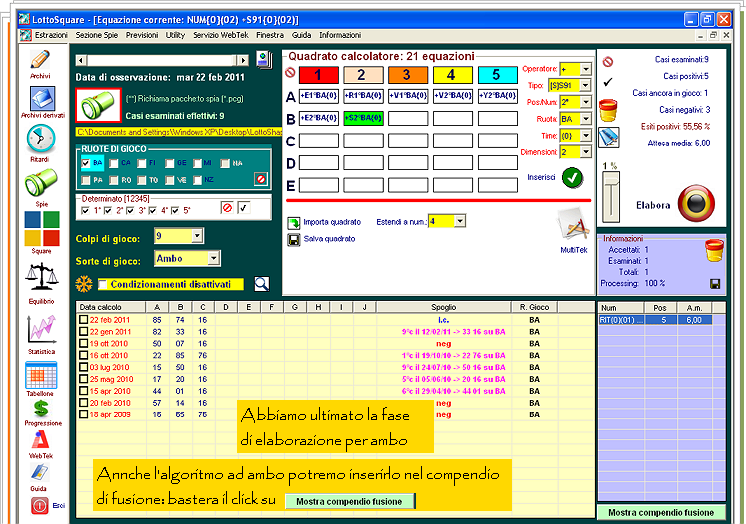The height and width of the screenshot is (524, 746).
Task: Open the Sezione Spie menu
Action: (x=97, y=35)
